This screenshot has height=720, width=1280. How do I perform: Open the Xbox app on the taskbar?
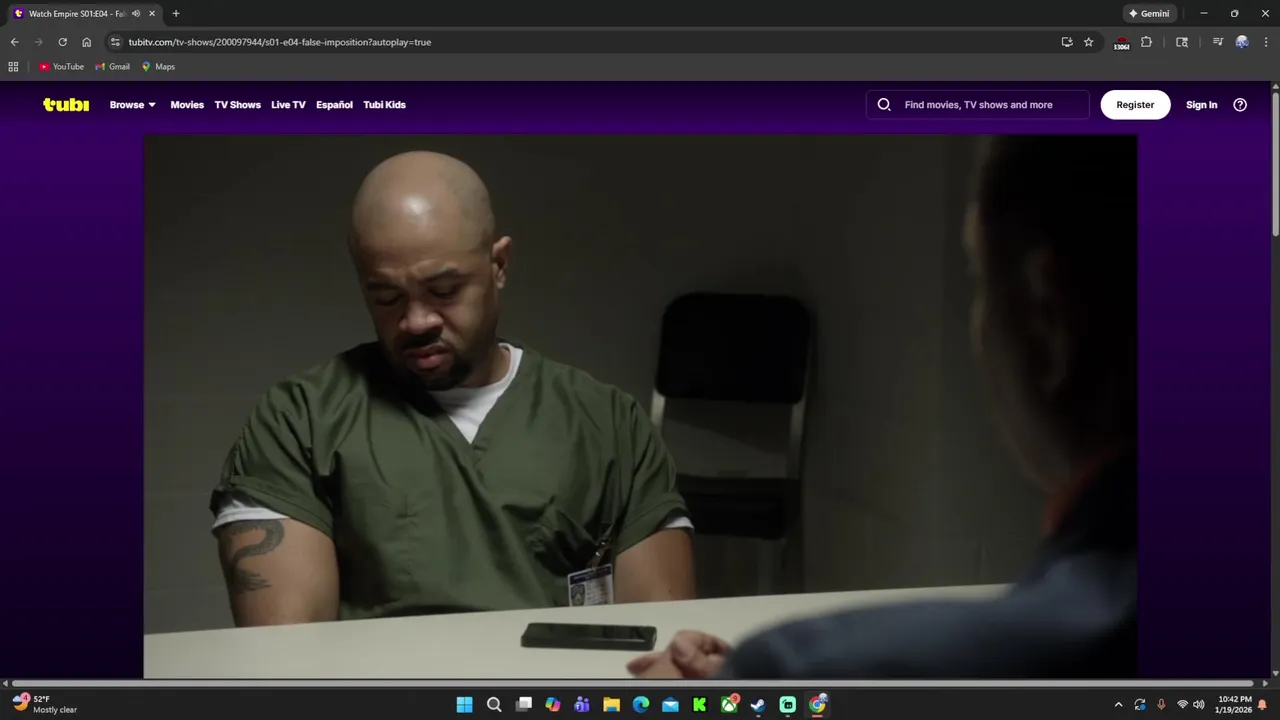coord(729,705)
